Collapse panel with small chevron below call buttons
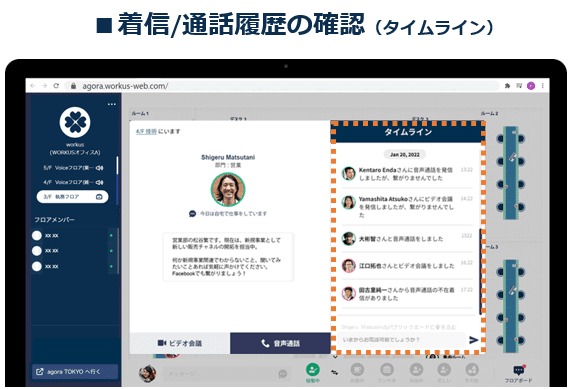The height and width of the screenshot is (389, 569). 335,357
